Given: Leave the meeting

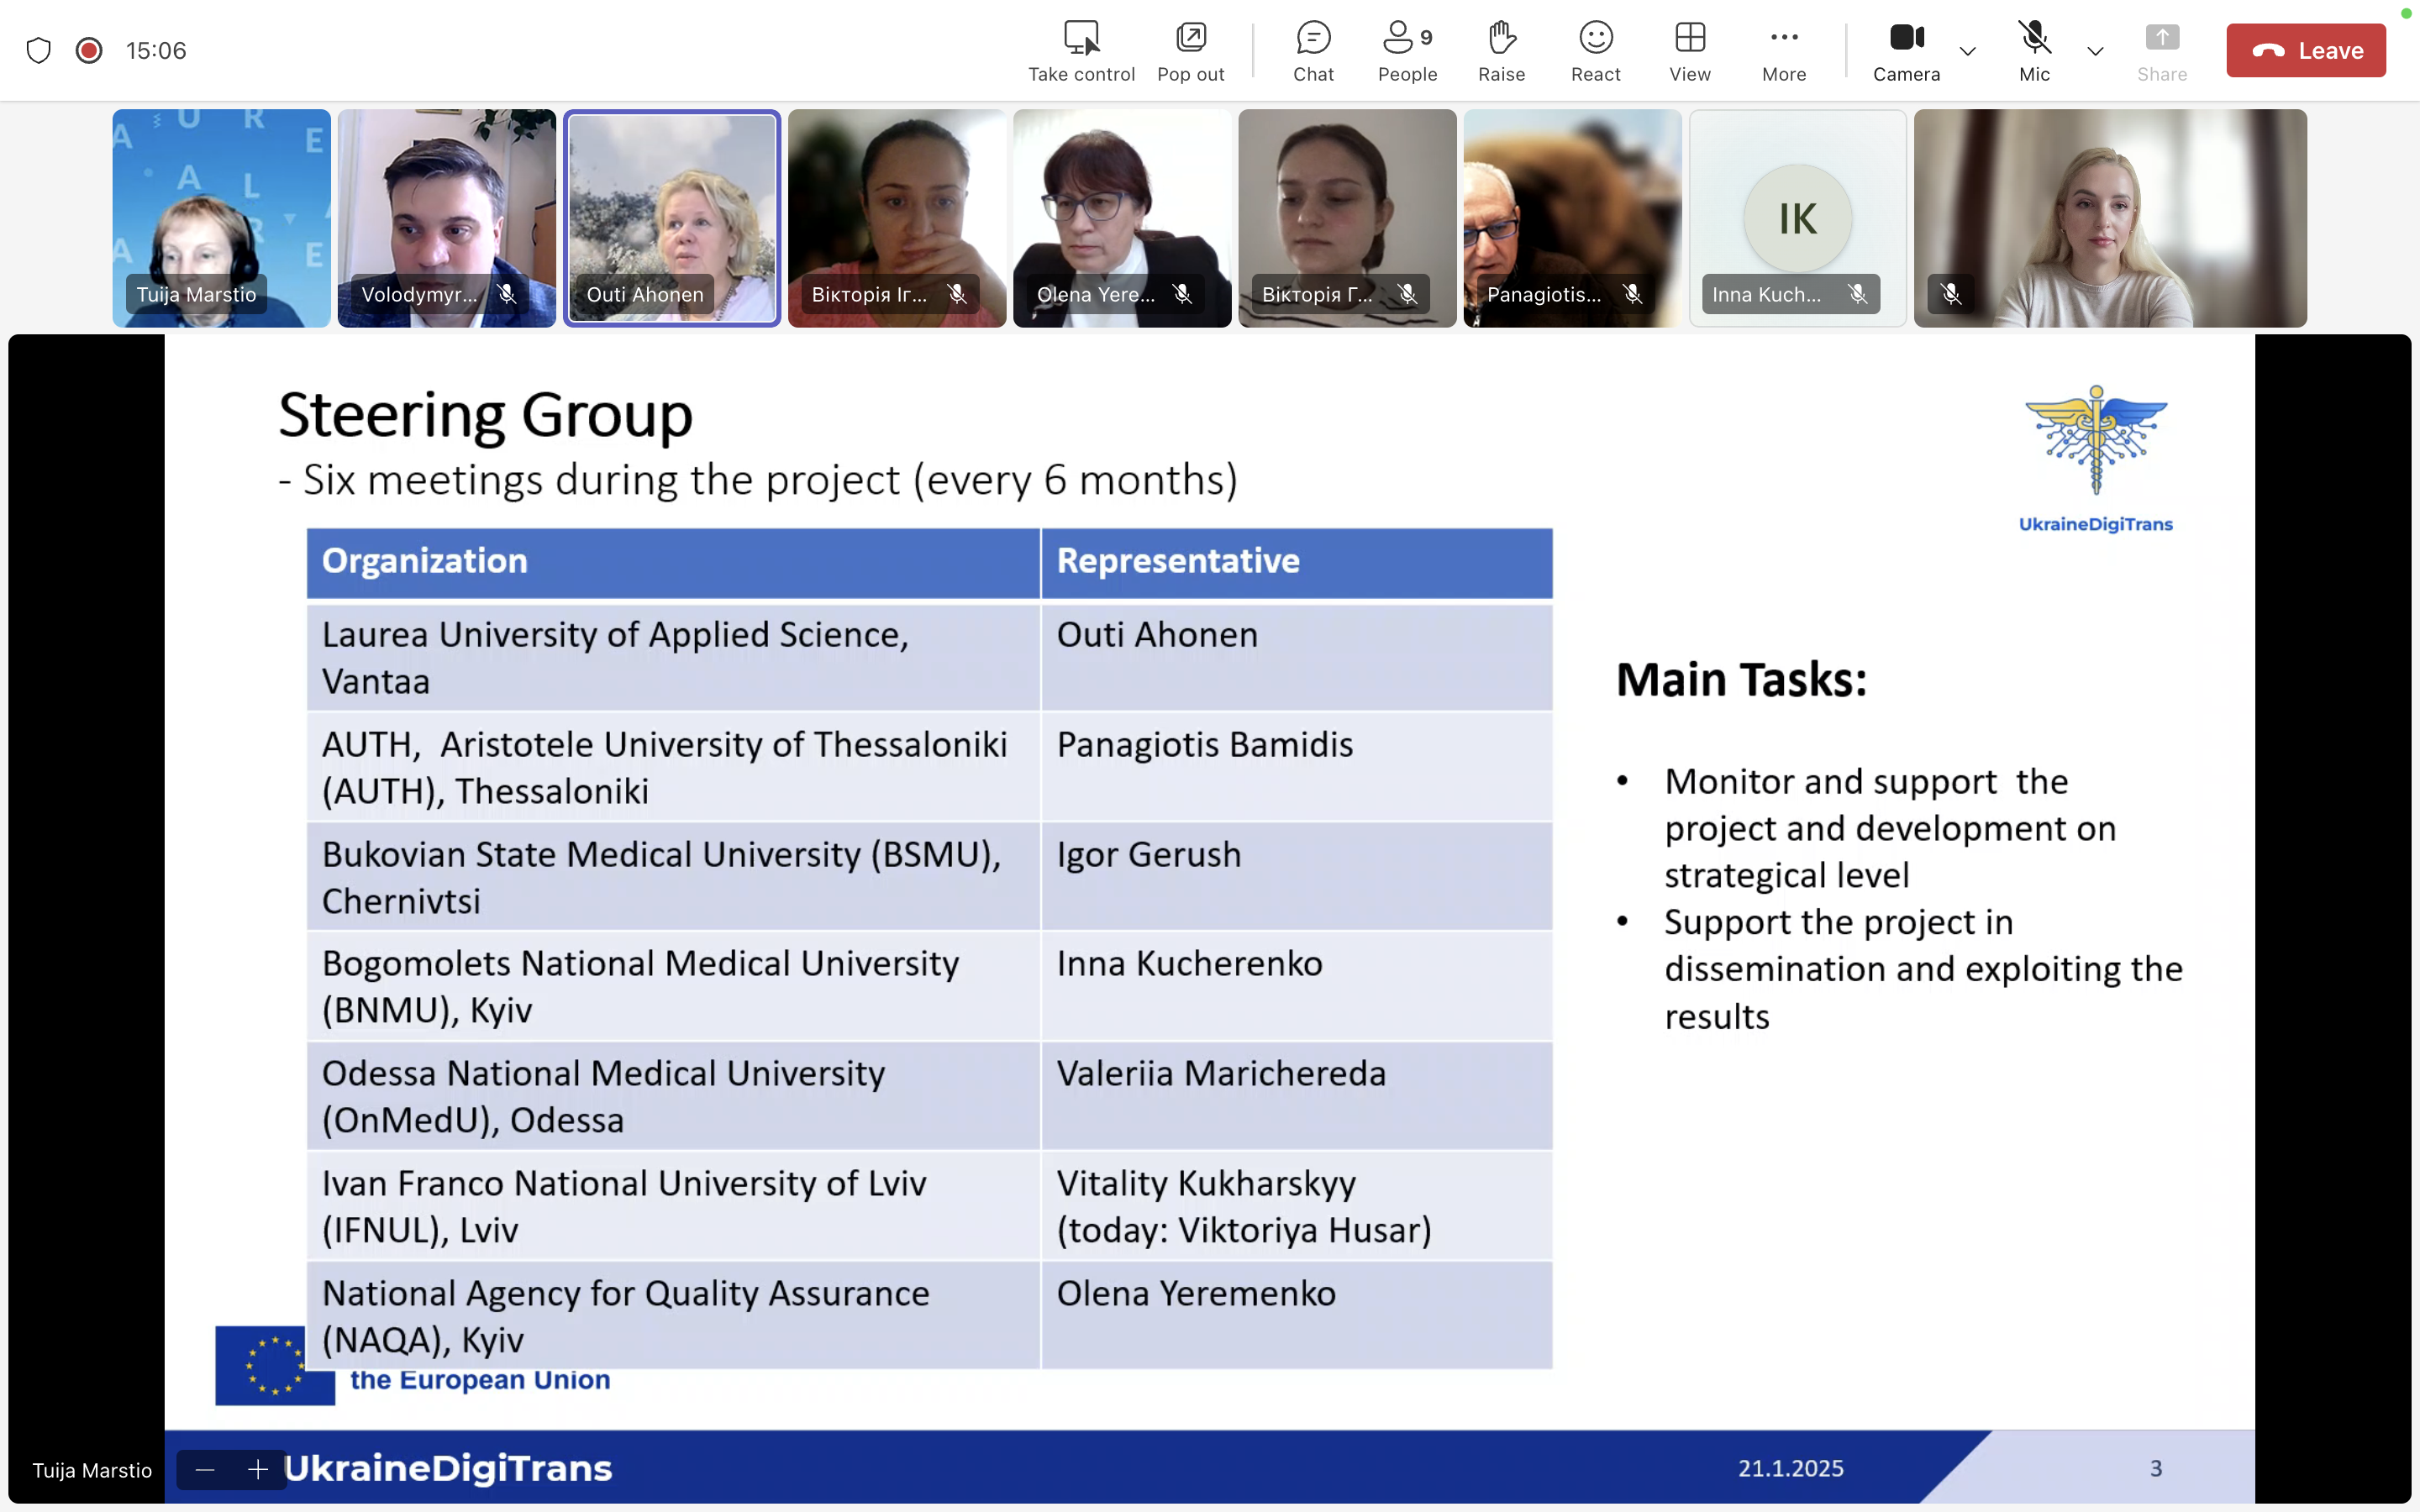Looking at the screenshot, I should (2305, 50).
